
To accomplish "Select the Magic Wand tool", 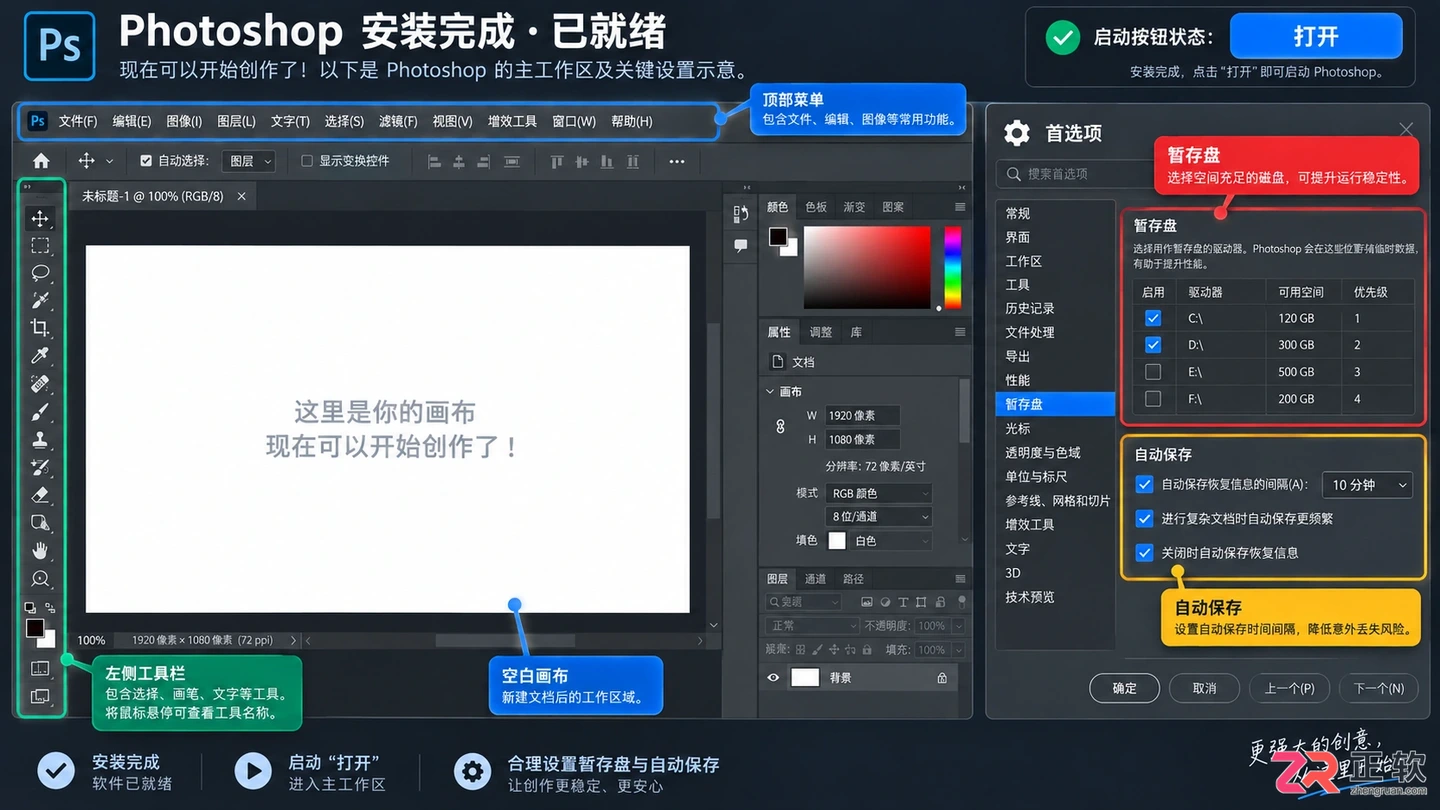I will tap(40, 300).
